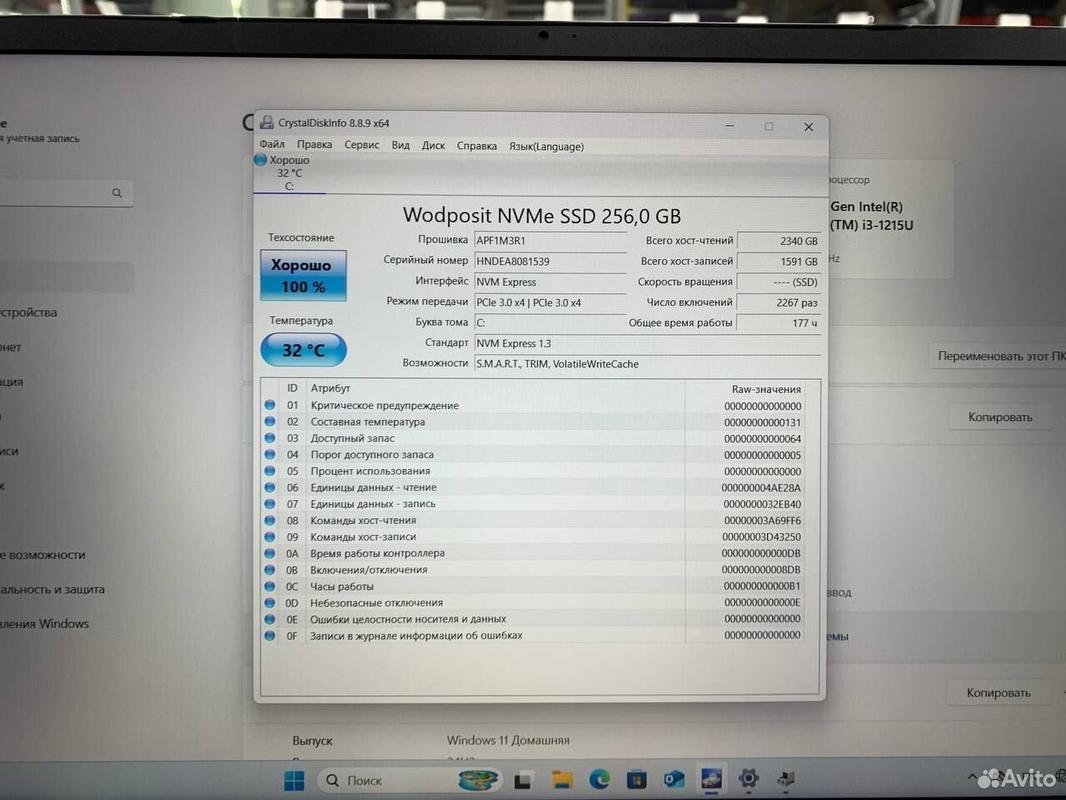Image resolution: width=1066 pixels, height=800 pixels.
Task: Click the Возможности field S.M.A.R.T., TRIM
Action: pyautogui.click(x=647, y=364)
